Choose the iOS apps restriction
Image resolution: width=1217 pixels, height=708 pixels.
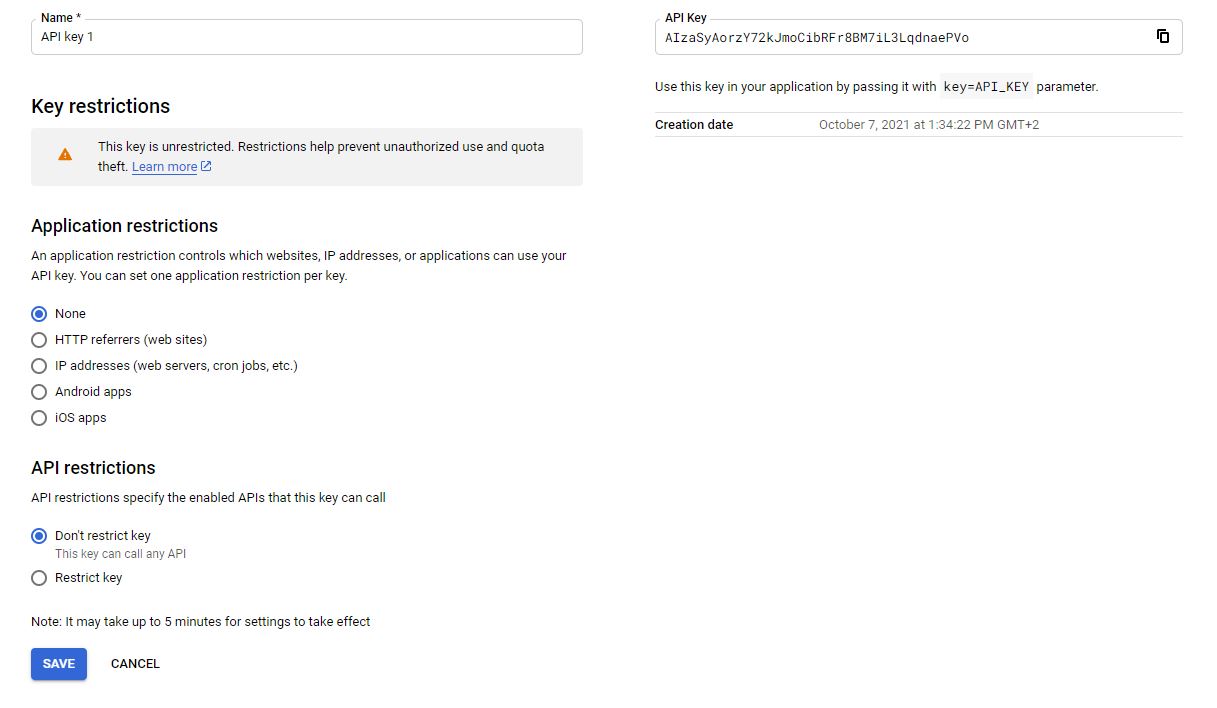[x=39, y=418]
